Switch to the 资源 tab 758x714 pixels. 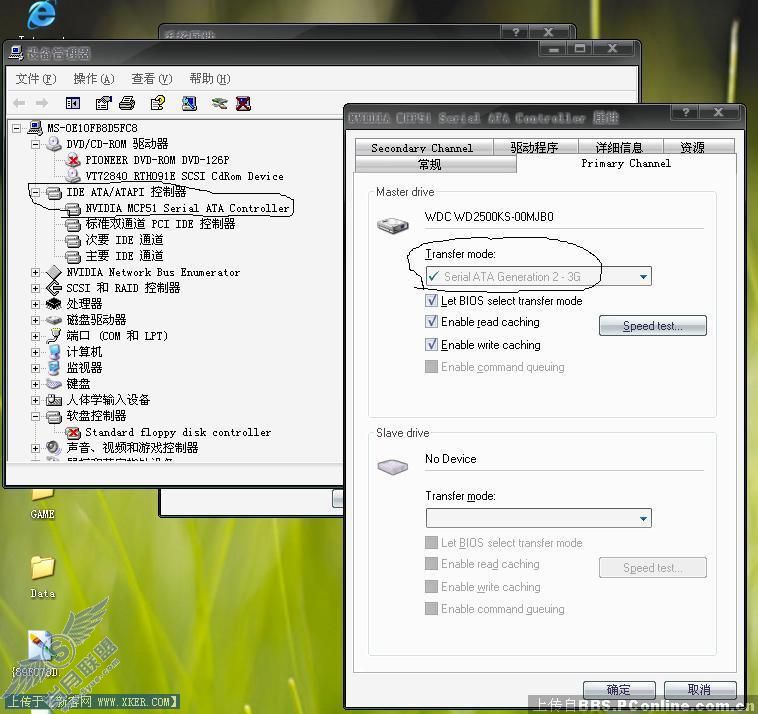click(x=698, y=147)
